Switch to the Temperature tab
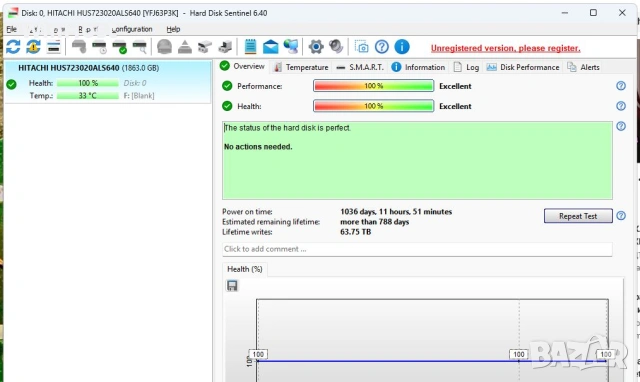640x382 pixels. tap(301, 67)
